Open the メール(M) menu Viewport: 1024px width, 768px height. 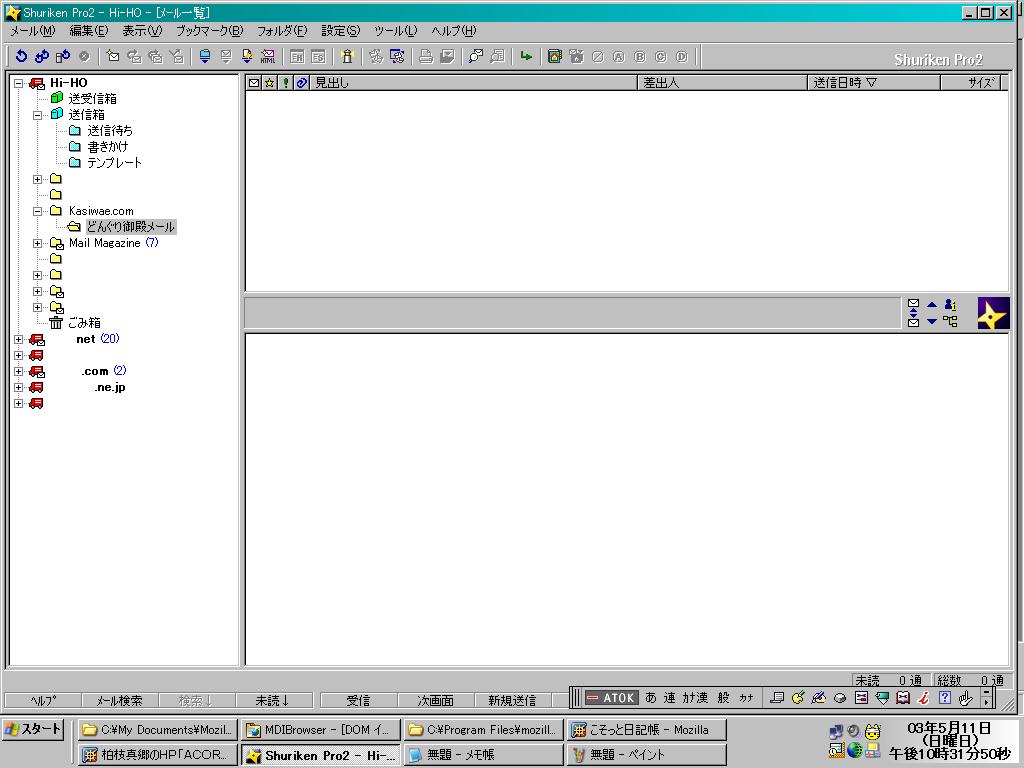33,31
